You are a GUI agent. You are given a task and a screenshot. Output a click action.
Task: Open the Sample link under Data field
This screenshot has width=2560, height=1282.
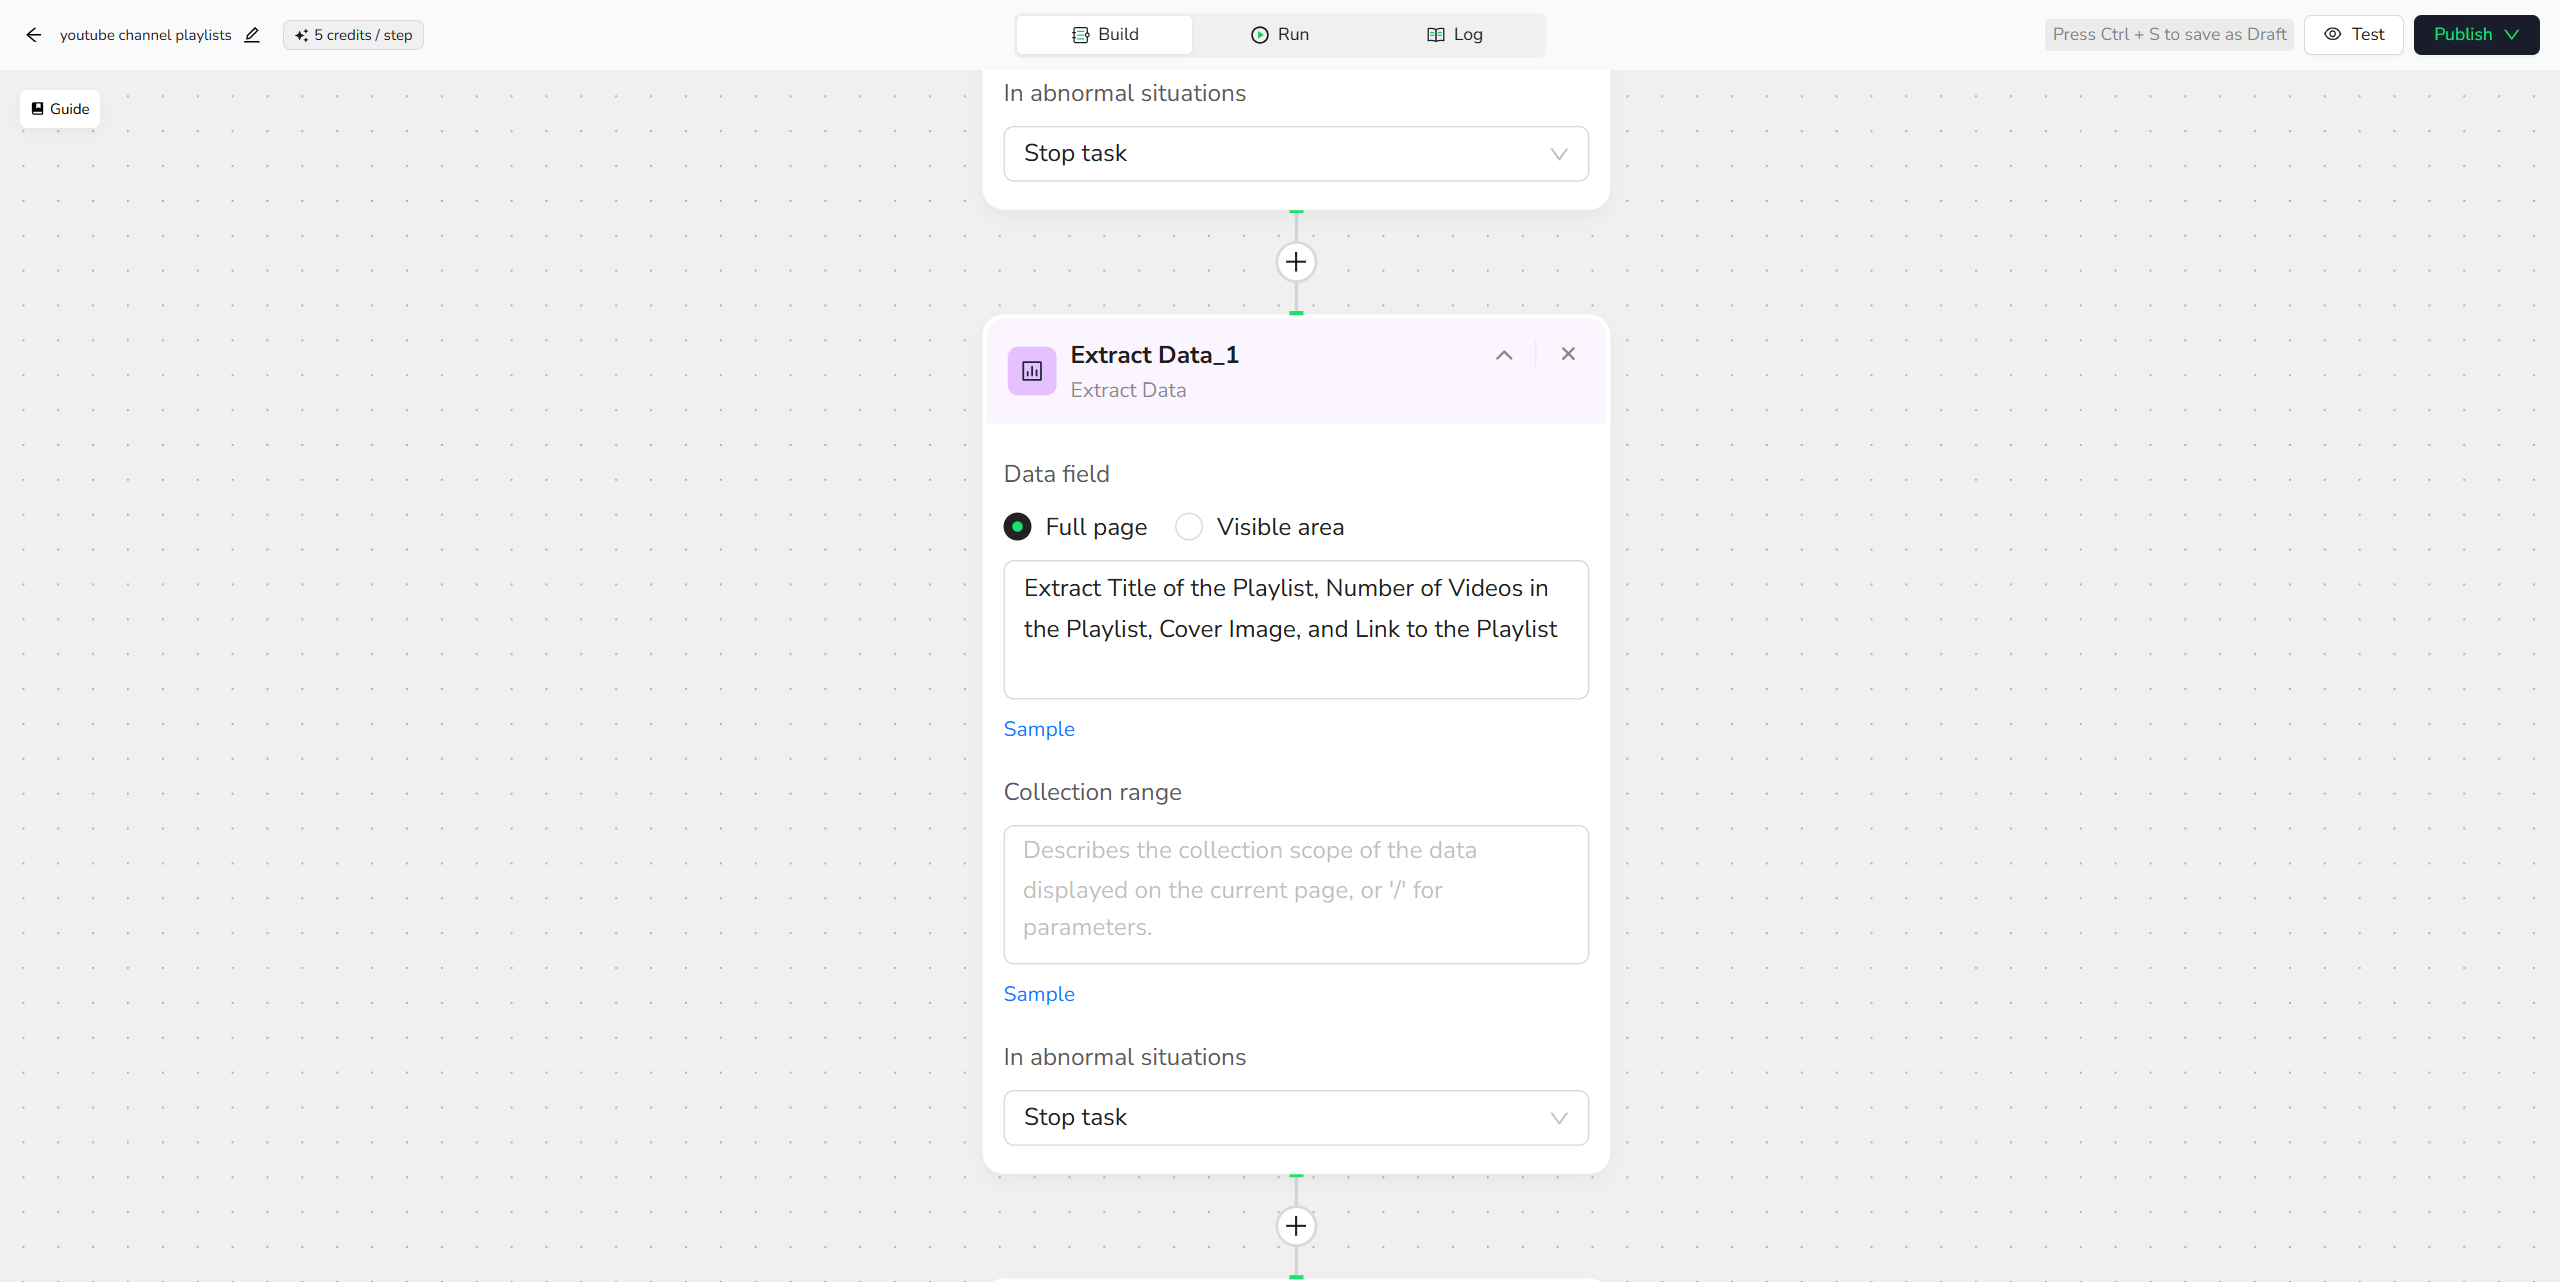tap(1039, 729)
